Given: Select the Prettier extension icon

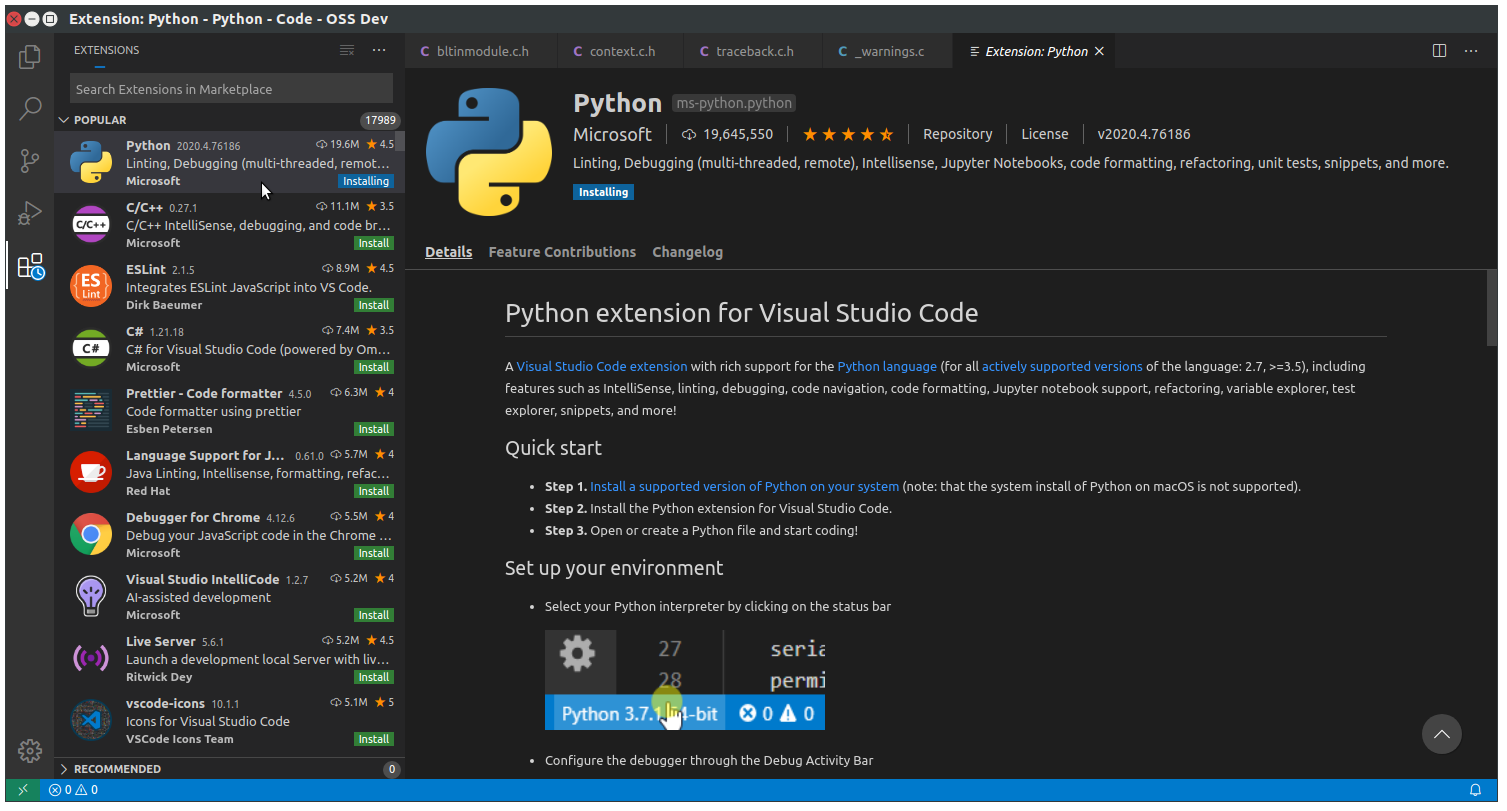Looking at the screenshot, I should pyautogui.click(x=91, y=411).
